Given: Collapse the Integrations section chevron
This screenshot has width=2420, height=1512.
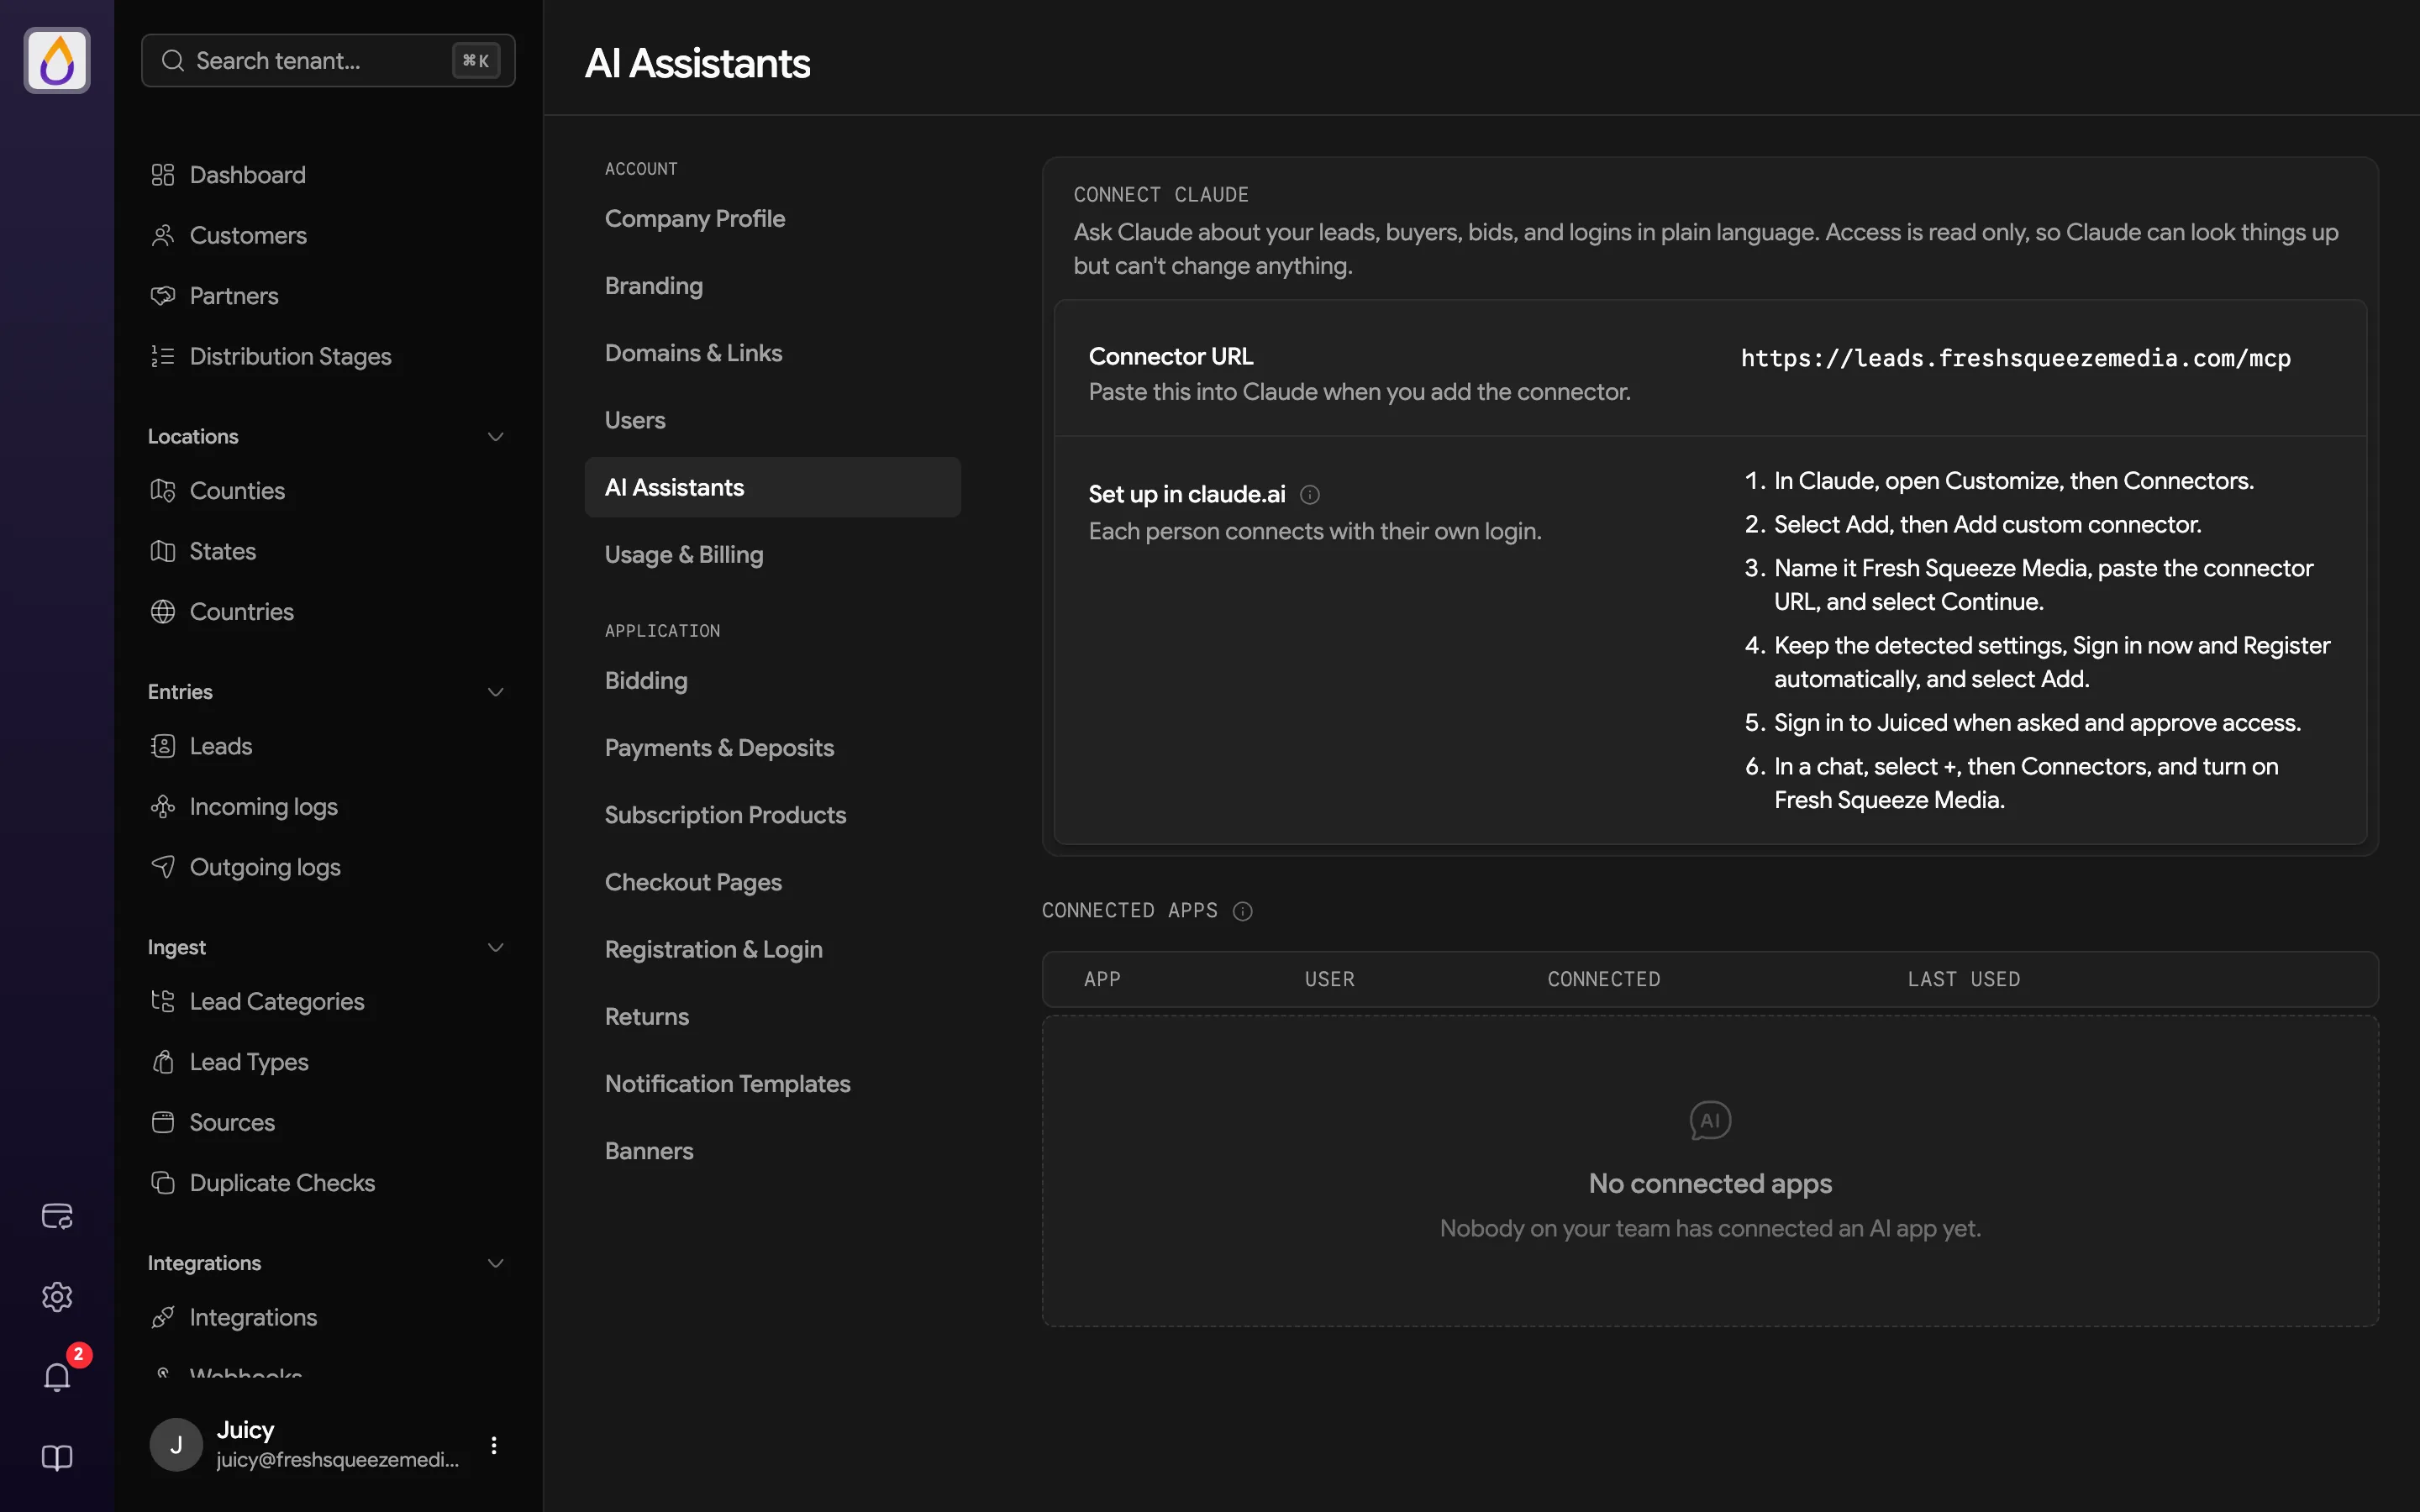Looking at the screenshot, I should tap(495, 1263).
